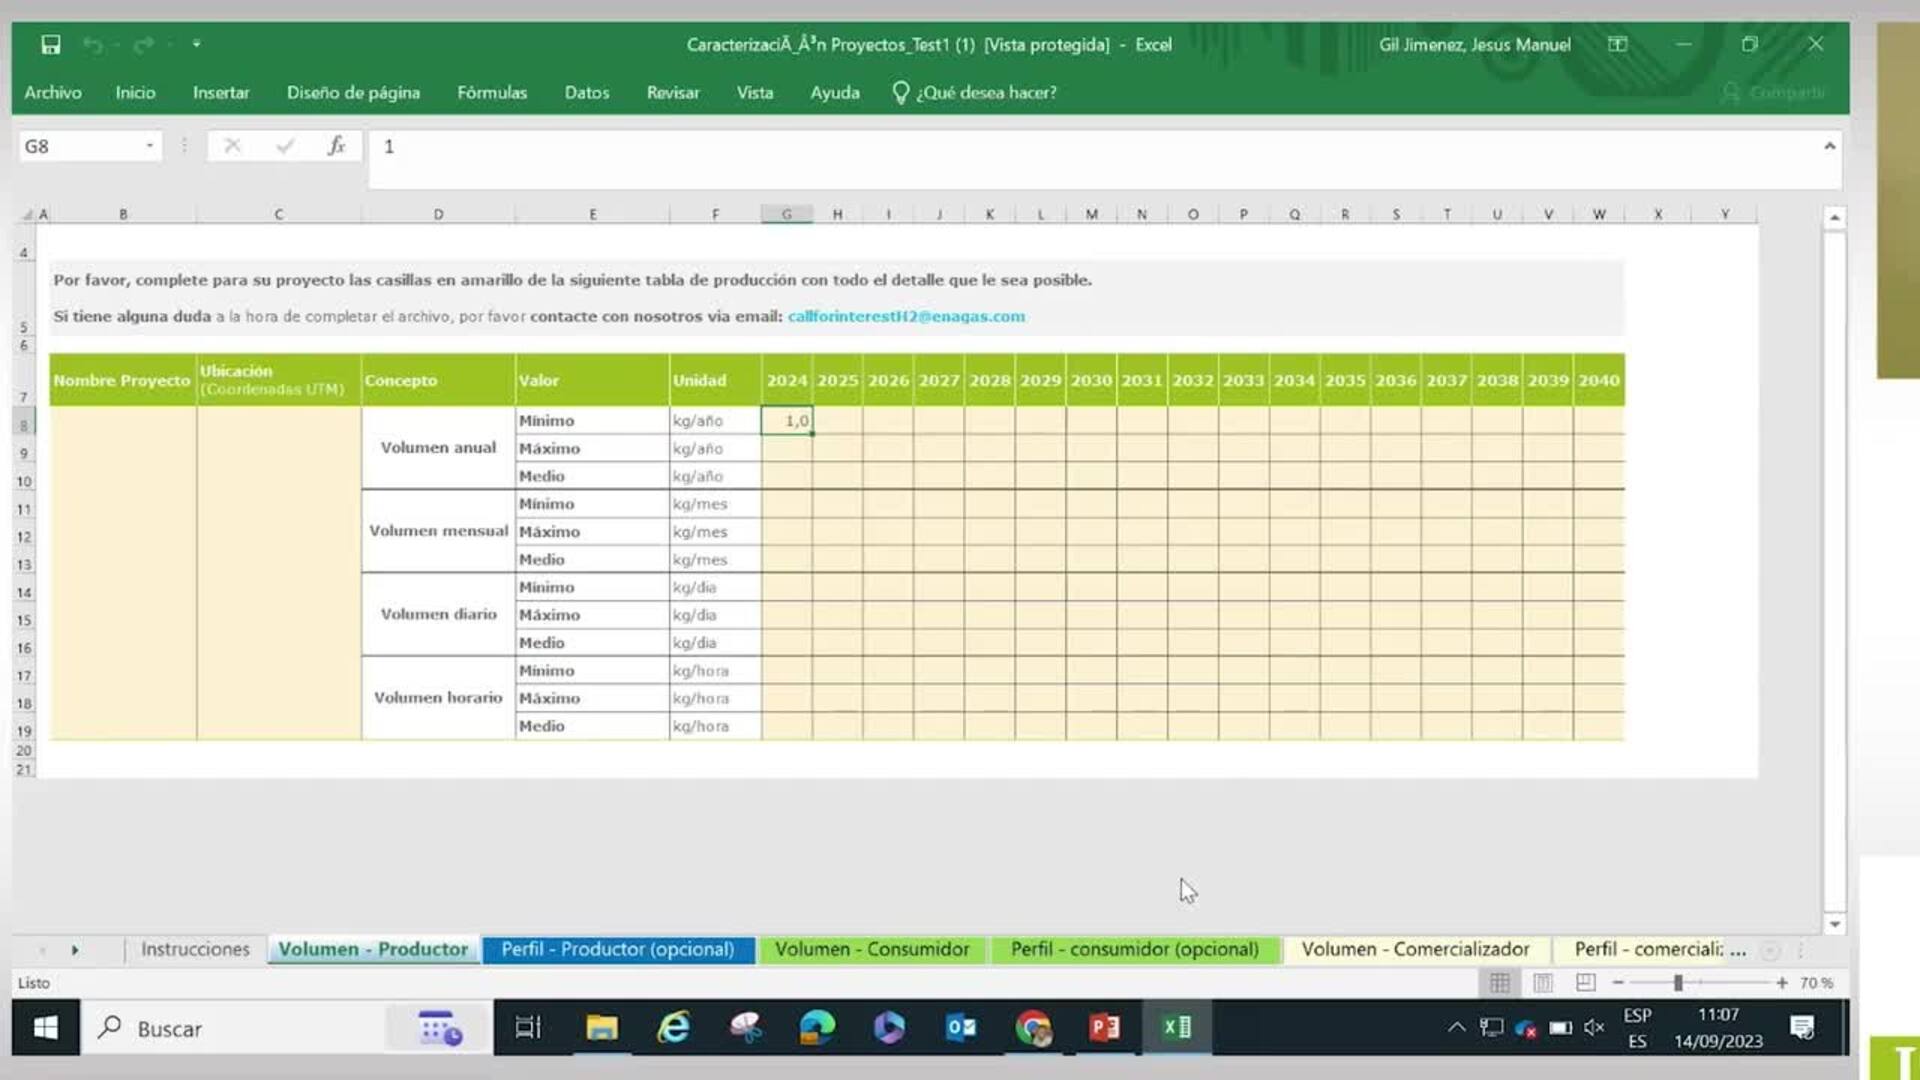
Task: Click zoom in plus icon
Action: coord(1782,983)
